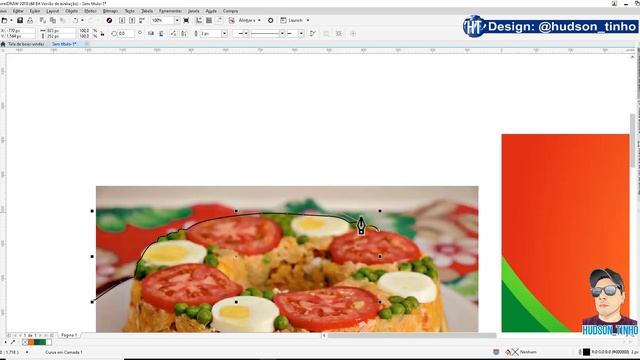Screen dimensions: 640x360
Task: Click the round black search content icon
Action: point(109,20)
